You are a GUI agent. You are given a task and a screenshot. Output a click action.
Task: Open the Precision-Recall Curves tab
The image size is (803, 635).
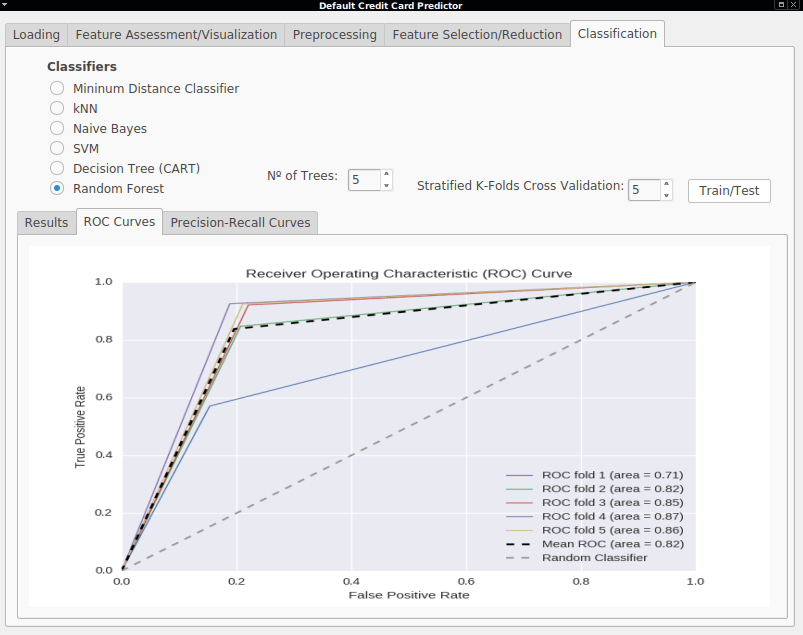pos(240,223)
